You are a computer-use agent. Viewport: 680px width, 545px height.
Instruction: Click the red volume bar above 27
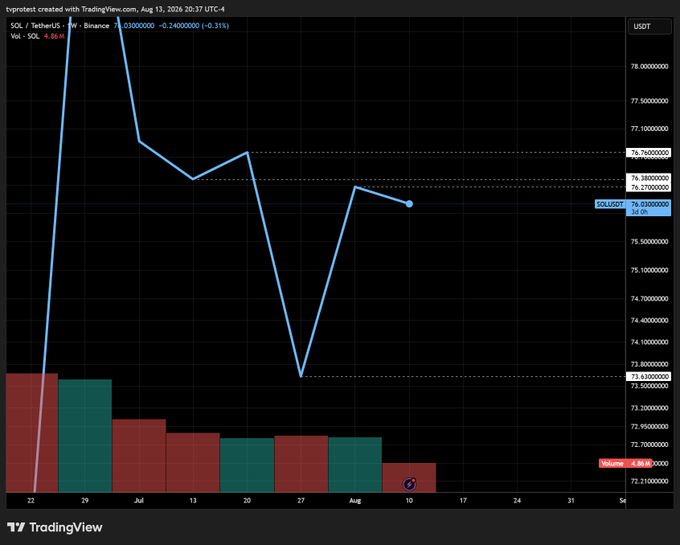pyautogui.click(x=301, y=464)
